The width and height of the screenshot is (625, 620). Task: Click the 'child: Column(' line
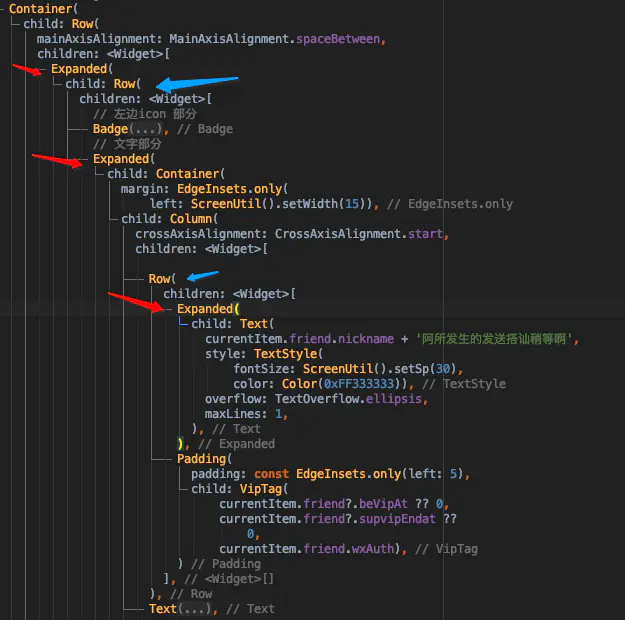coord(169,218)
